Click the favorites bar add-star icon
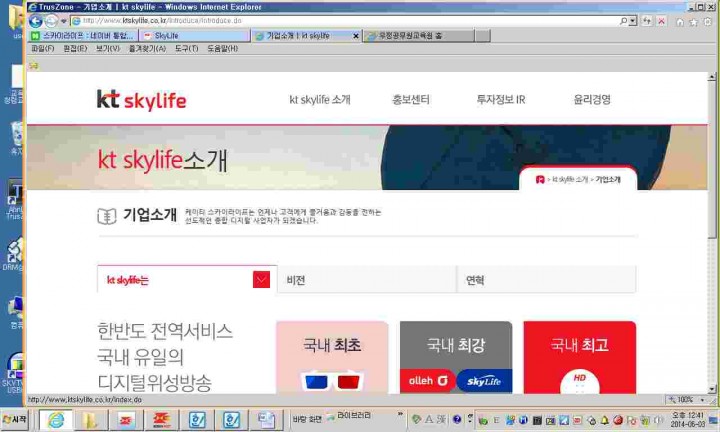 (34, 66)
